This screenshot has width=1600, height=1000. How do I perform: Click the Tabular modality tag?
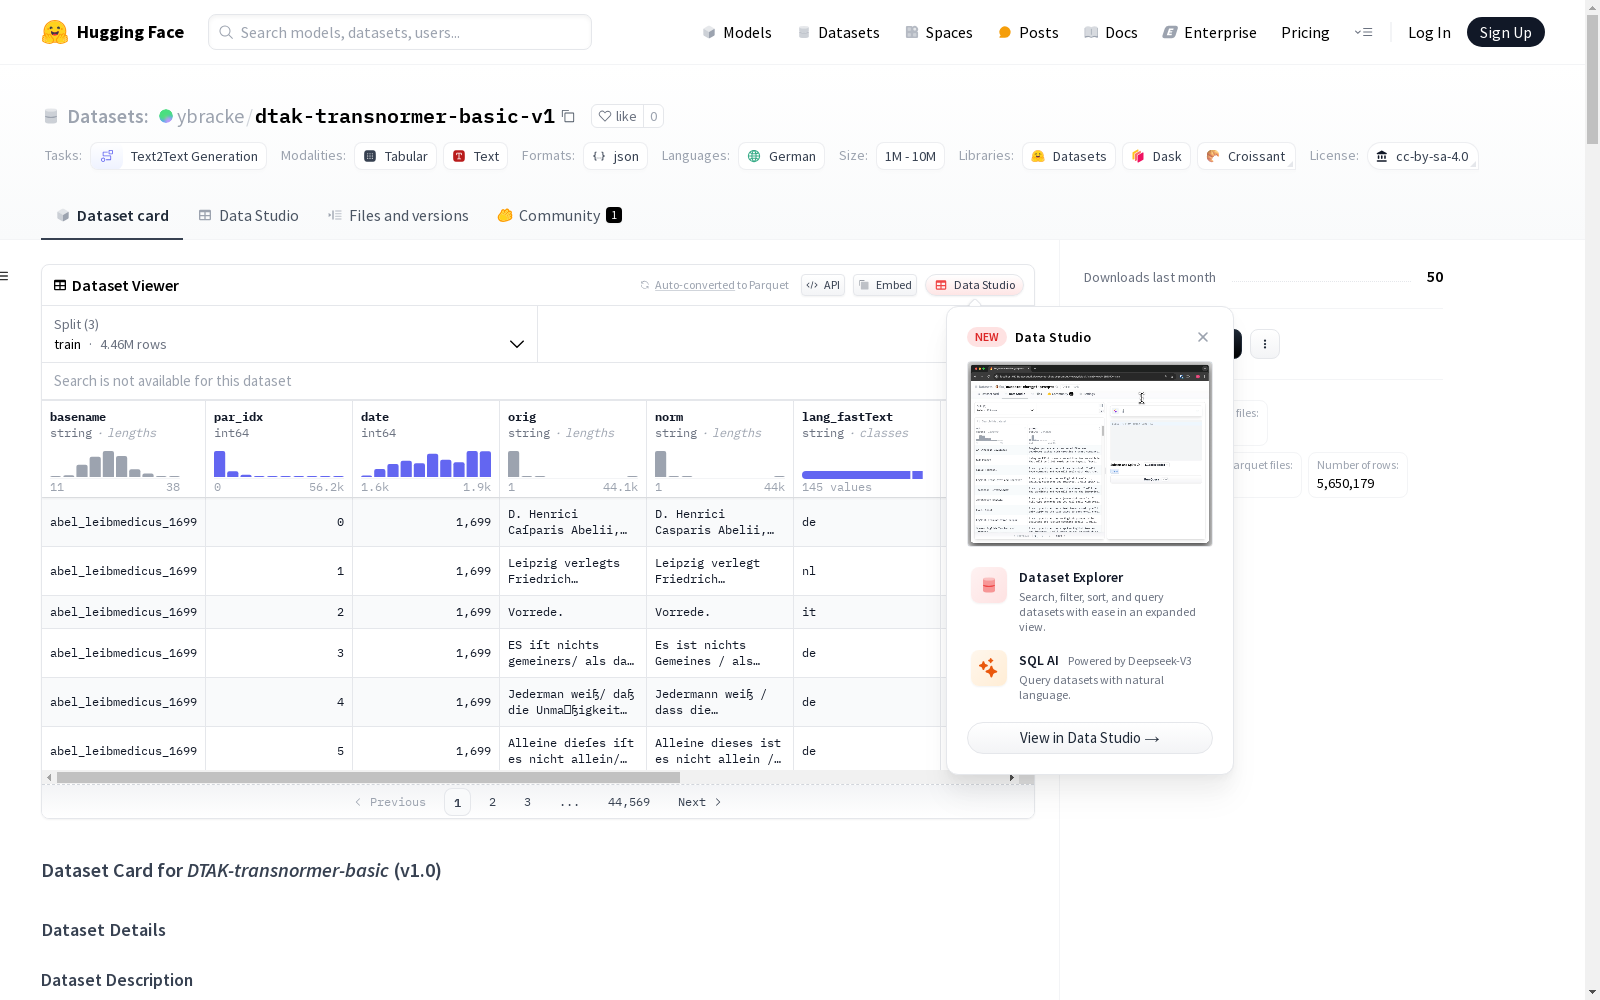point(395,156)
